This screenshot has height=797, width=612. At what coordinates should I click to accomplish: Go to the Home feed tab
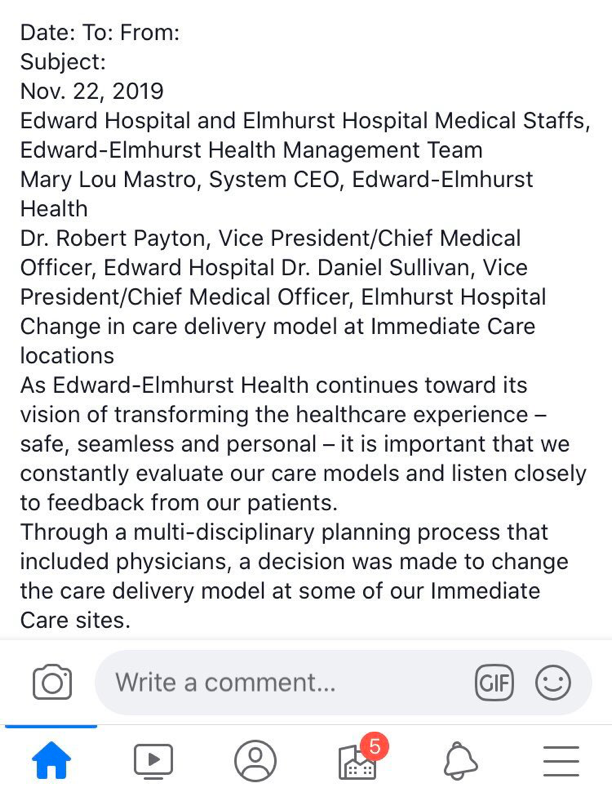pyautogui.click(x=52, y=761)
